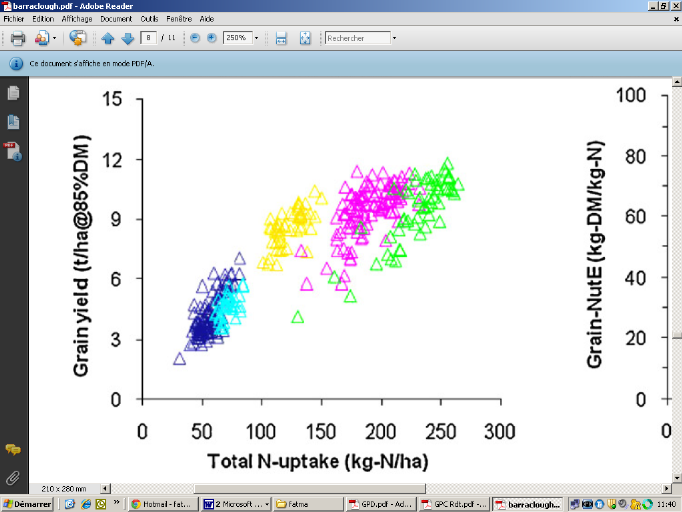Click the Démarrer start button
The image size is (682, 512).
click(27, 504)
